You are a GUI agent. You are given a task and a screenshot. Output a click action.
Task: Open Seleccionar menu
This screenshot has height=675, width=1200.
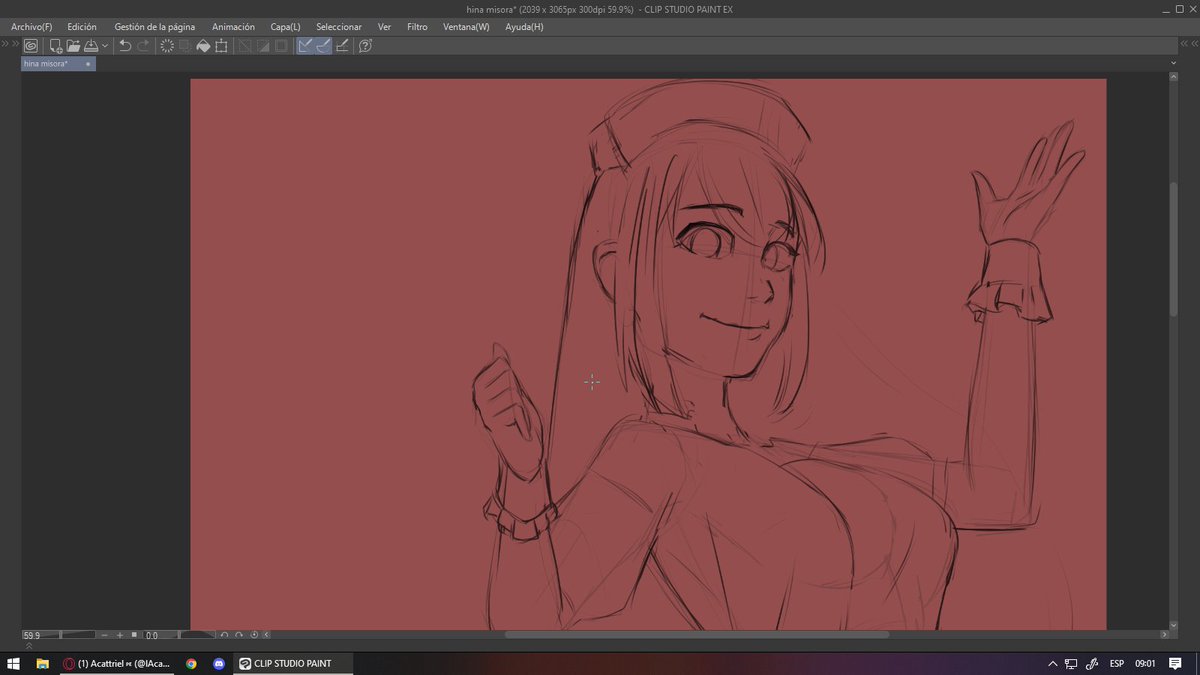tap(339, 27)
